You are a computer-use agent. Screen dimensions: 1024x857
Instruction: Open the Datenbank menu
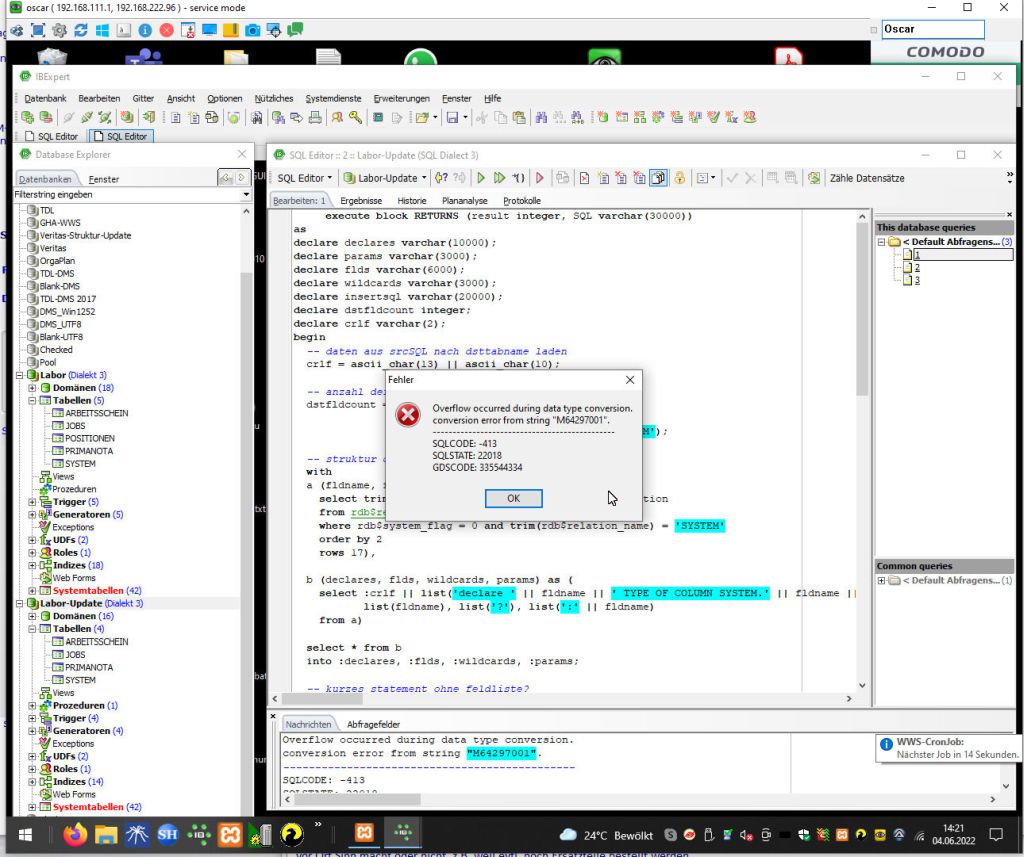tap(45, 98)
